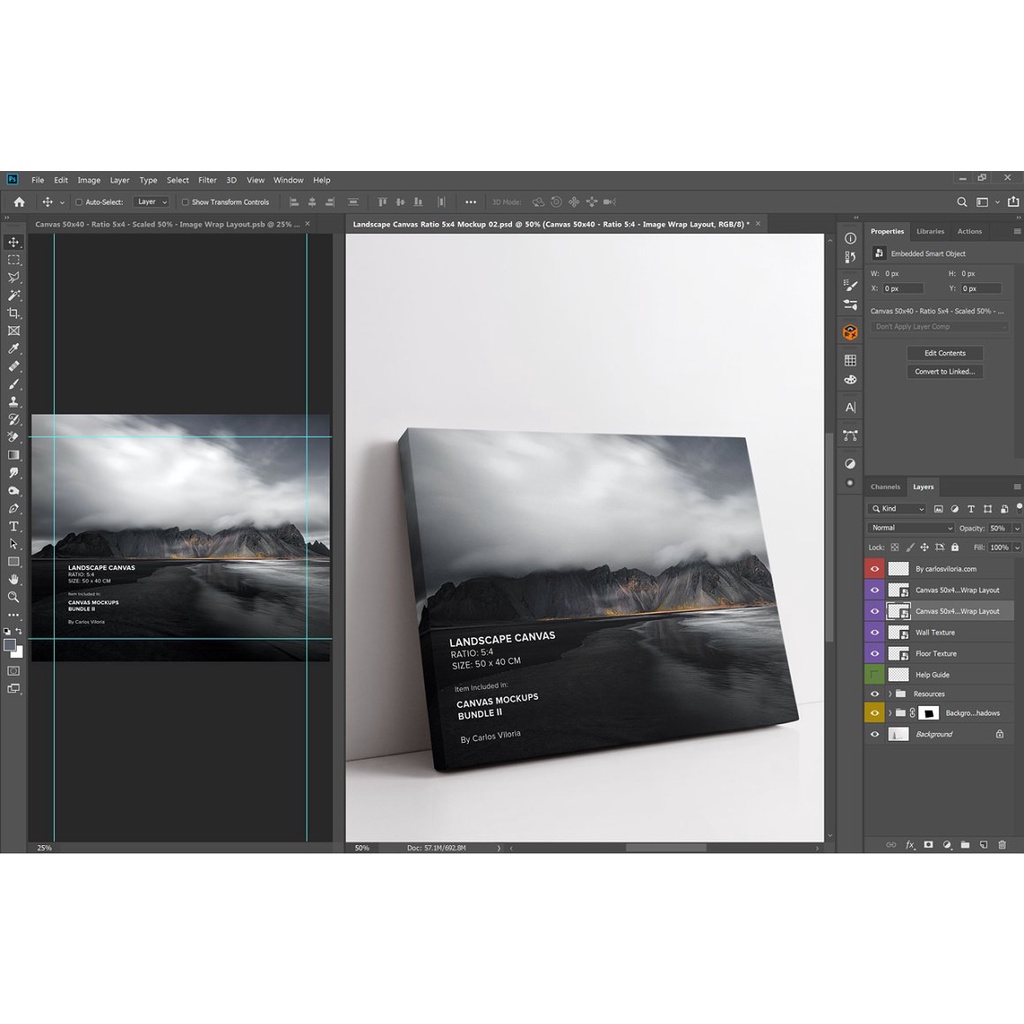Hide the Background layer
The height and width of the screenshot is (1024, 1024).
coord(874,734)
